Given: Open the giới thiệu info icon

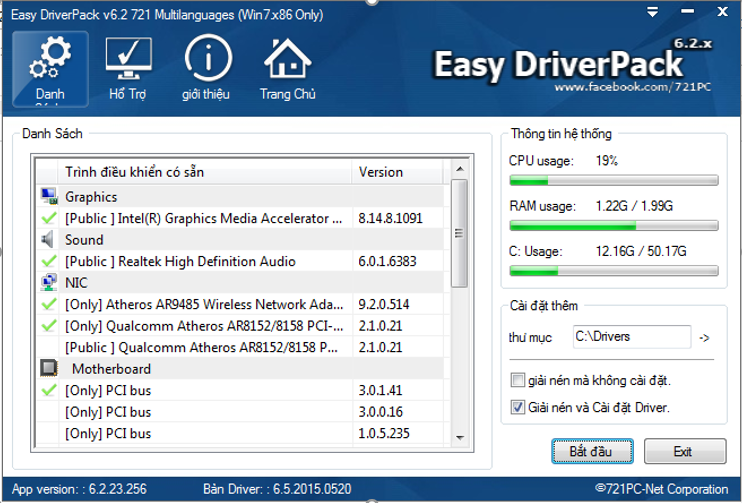Looking at the screenshot, I should [207, 69].
